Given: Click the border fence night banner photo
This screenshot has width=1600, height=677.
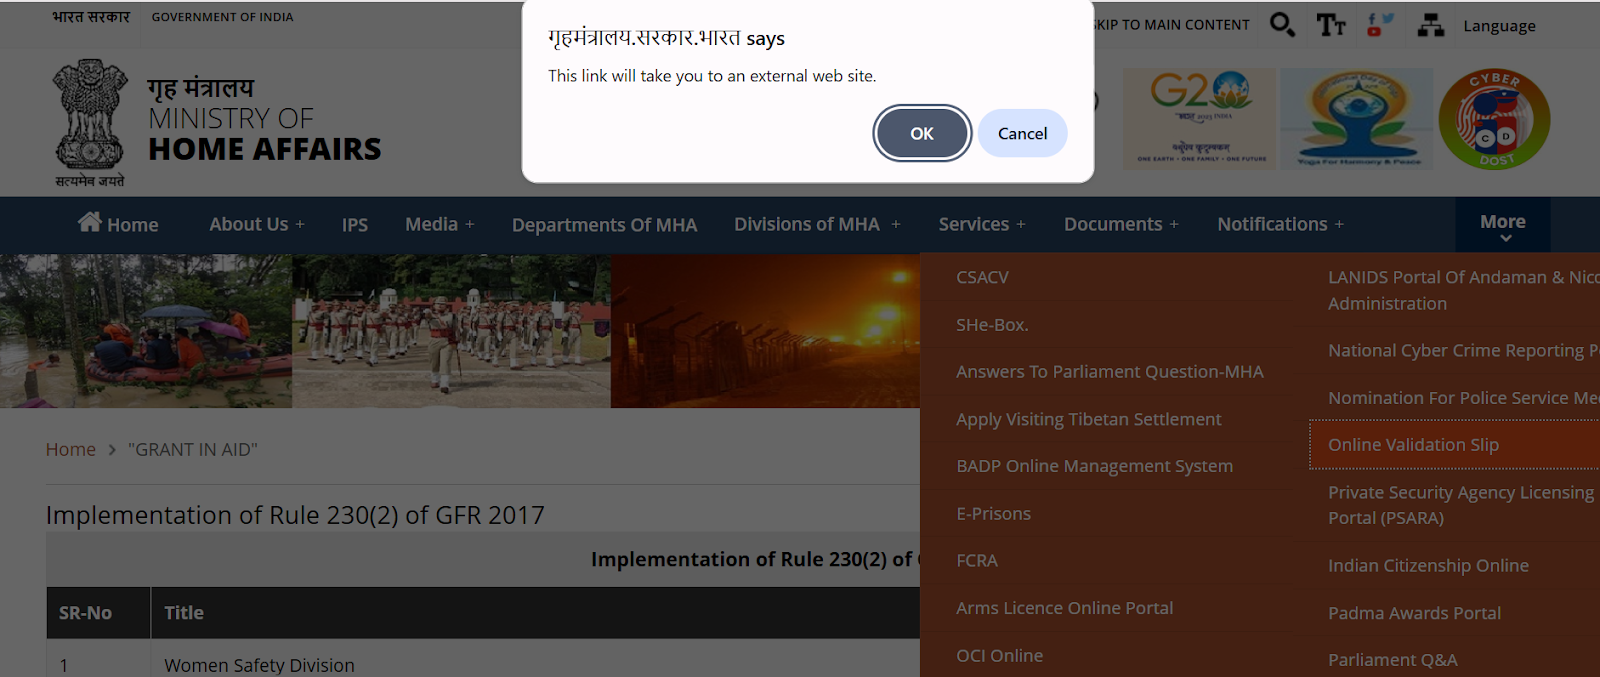Looking at the screenshot, I should tap(765, 331).
